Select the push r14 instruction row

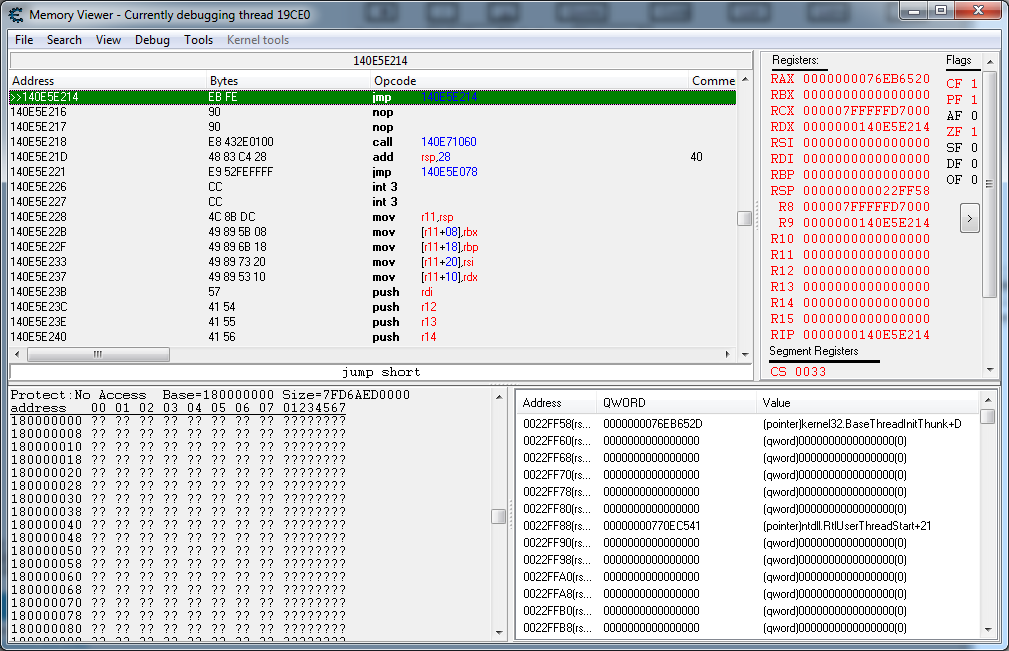373,337
